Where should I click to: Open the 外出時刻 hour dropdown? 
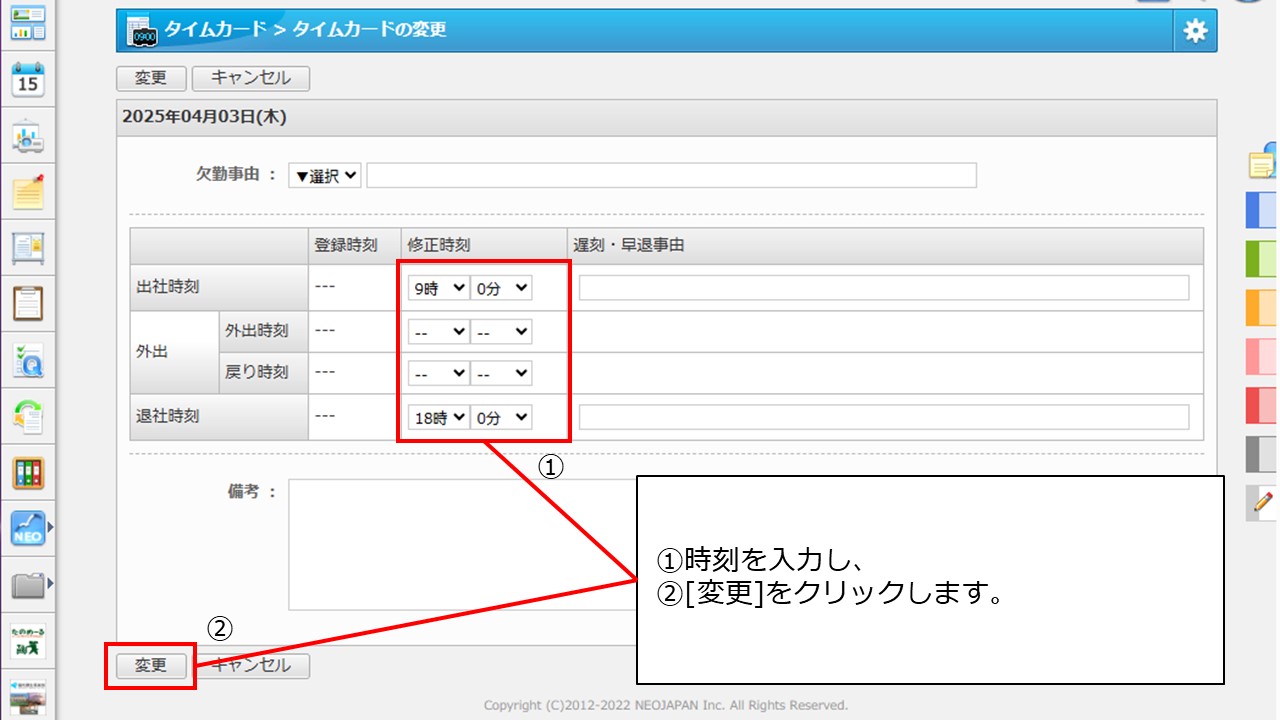coord(438,331)
